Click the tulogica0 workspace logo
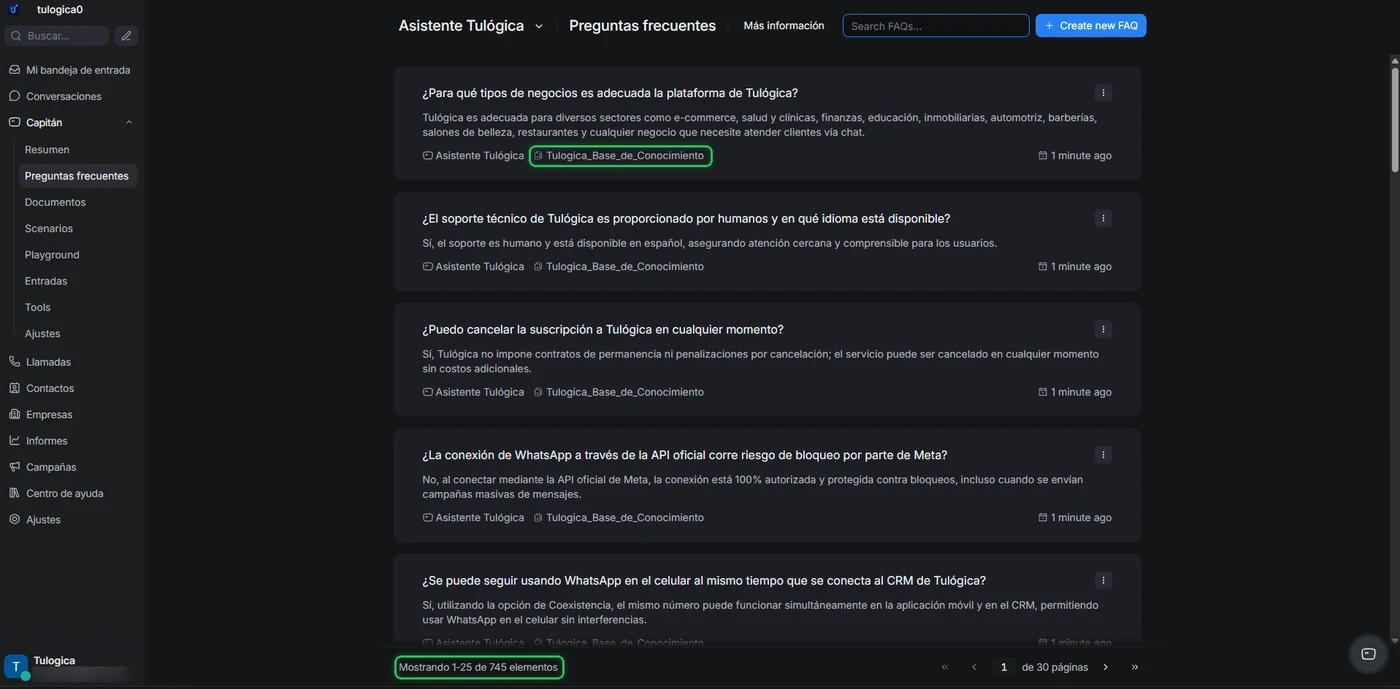 [14, 9]
